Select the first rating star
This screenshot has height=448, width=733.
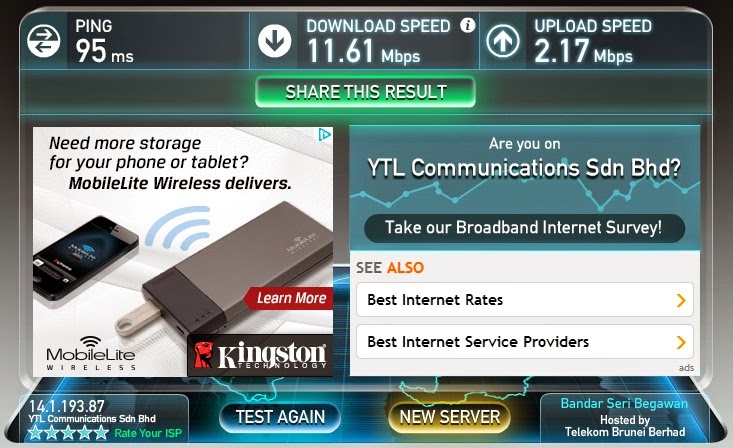pyautogui.click(x=35, y=433)
